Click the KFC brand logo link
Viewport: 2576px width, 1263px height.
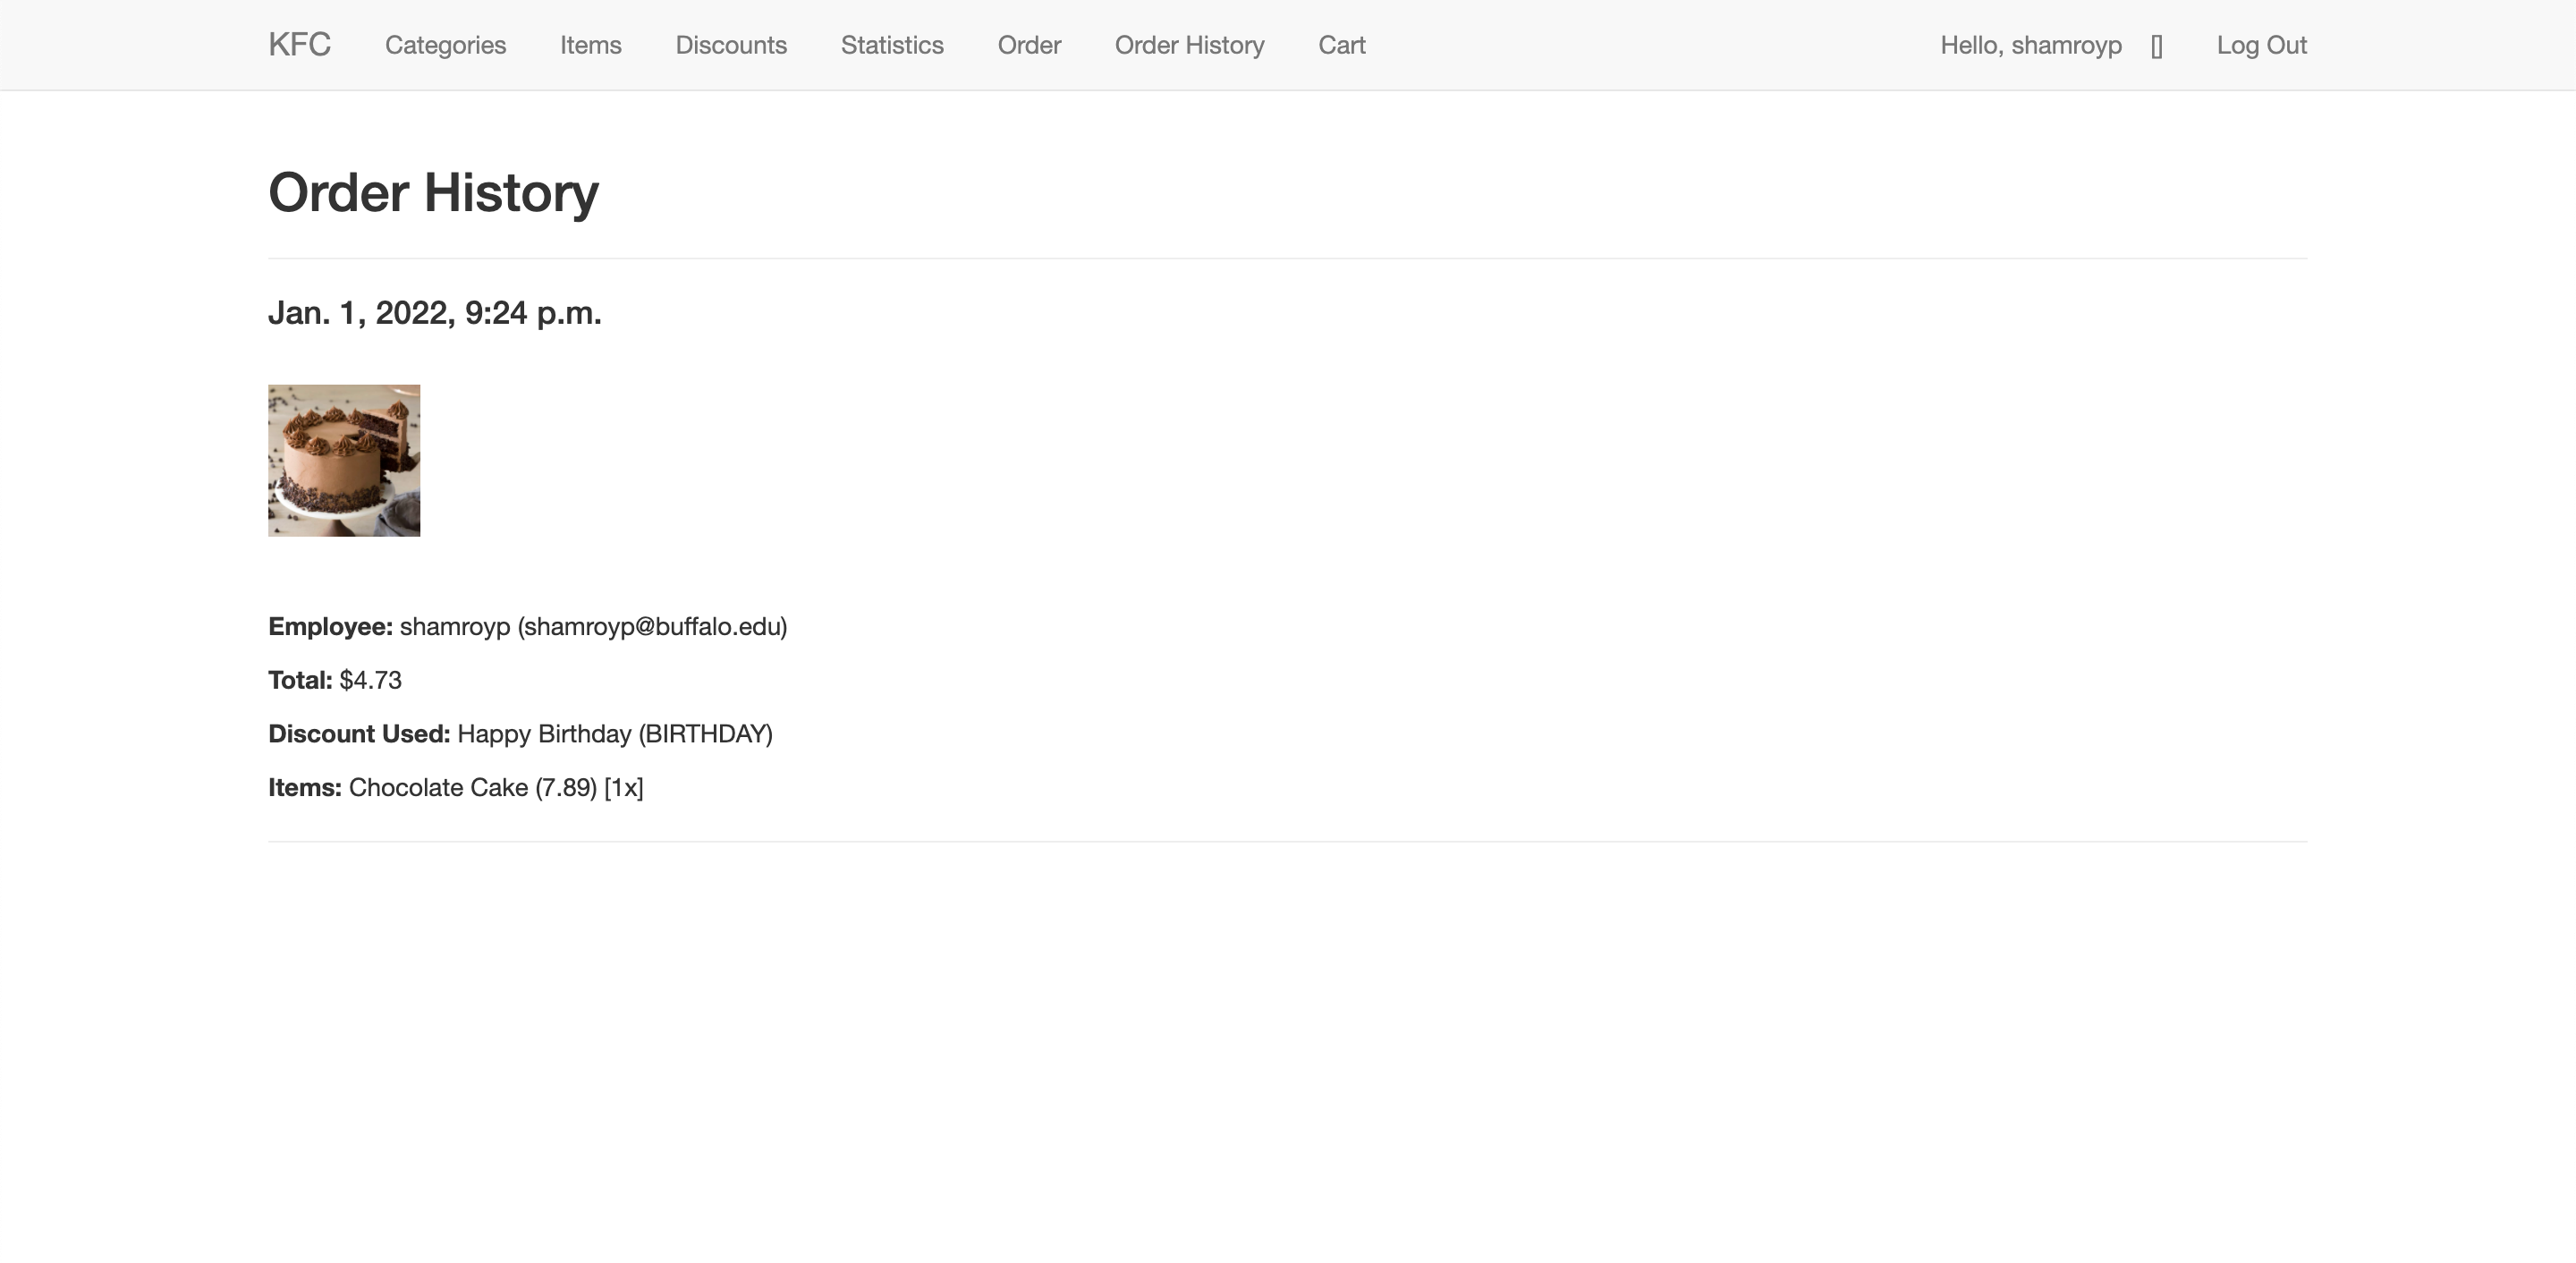click(x=299, y=45)
